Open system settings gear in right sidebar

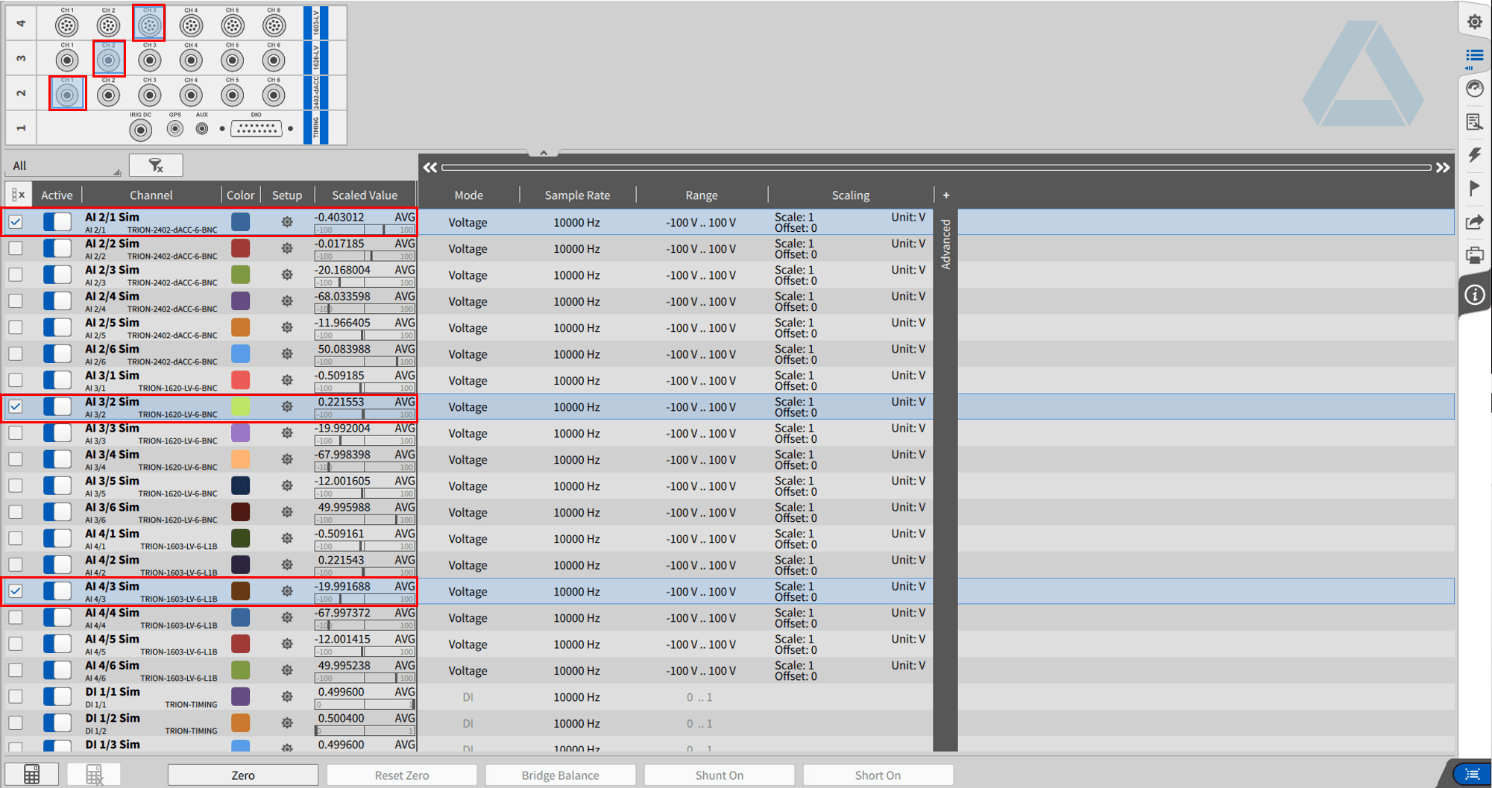1474,22
